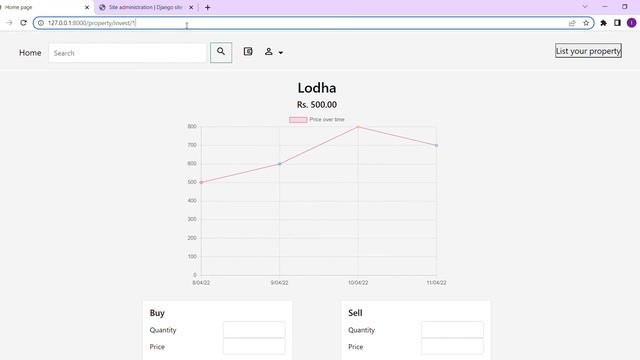640x360 pixels.
Task: View site information icon in address bar
Action: click(41, 23)
